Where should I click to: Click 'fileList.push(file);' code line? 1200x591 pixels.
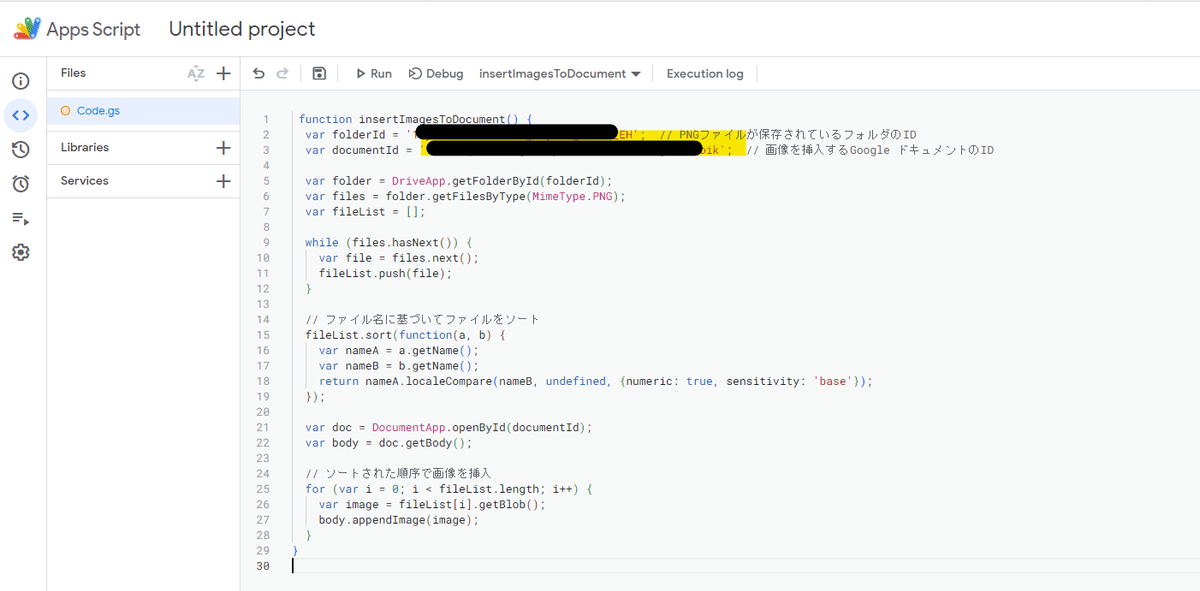[386, 273]
